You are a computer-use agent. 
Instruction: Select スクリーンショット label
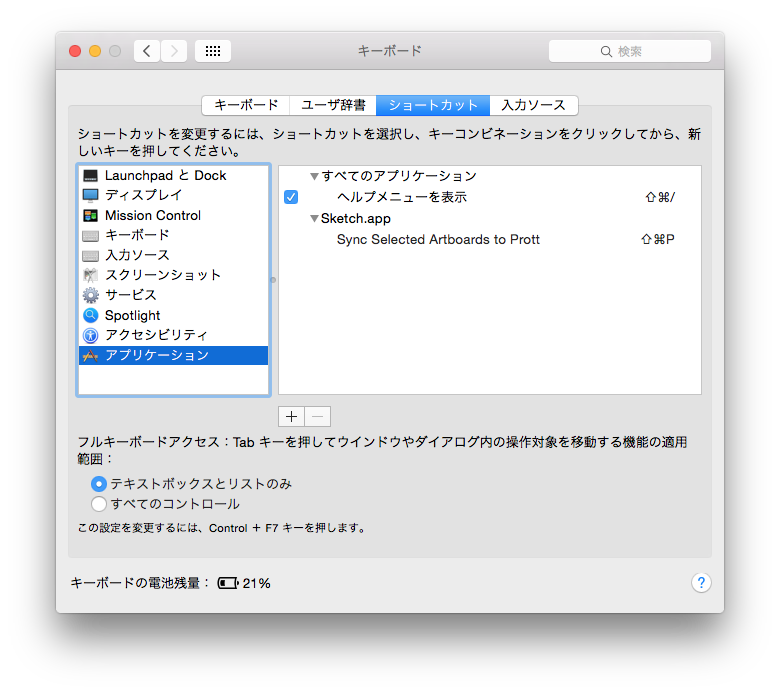point(163,275)
